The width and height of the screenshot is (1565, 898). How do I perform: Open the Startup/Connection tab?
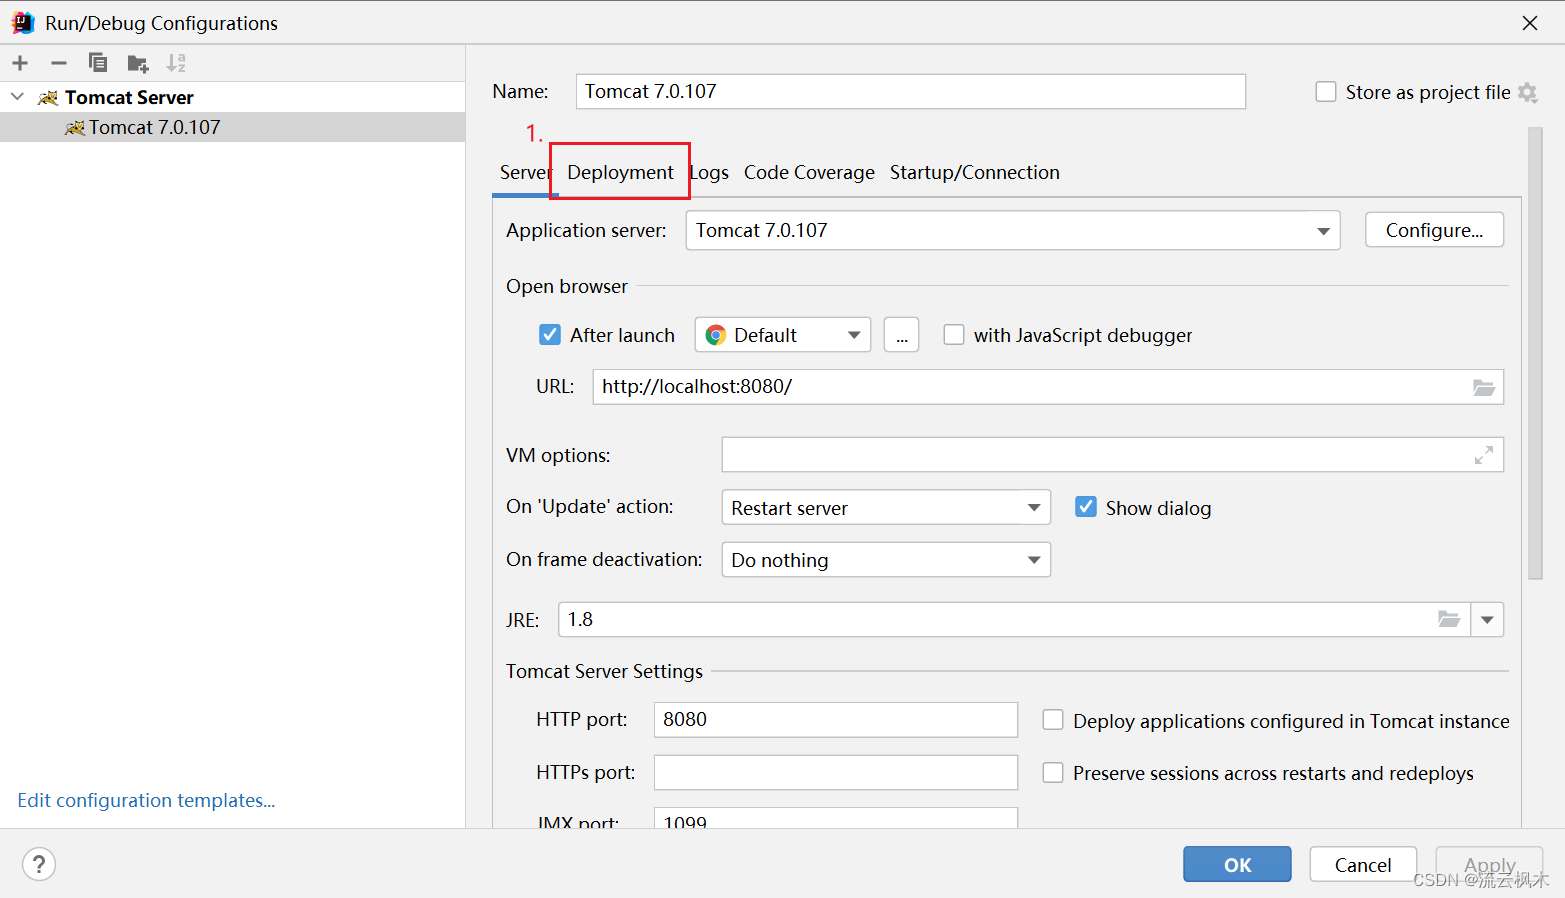(975, 172)
